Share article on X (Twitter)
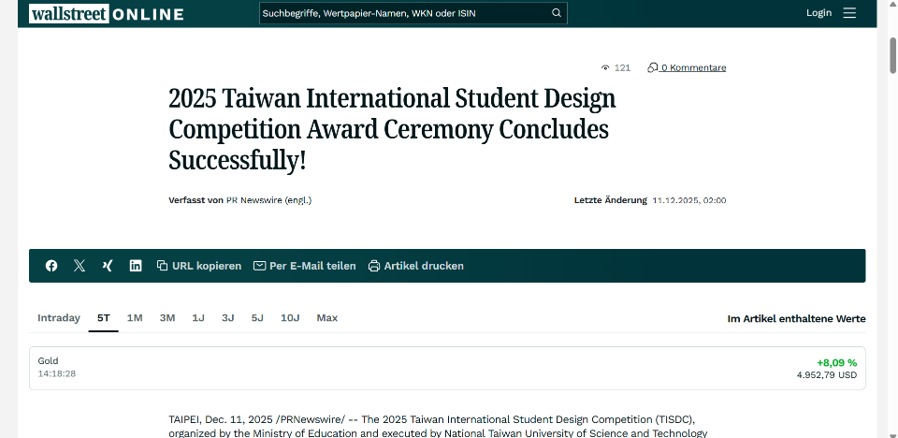898x438 pixels. pos(79,266)
